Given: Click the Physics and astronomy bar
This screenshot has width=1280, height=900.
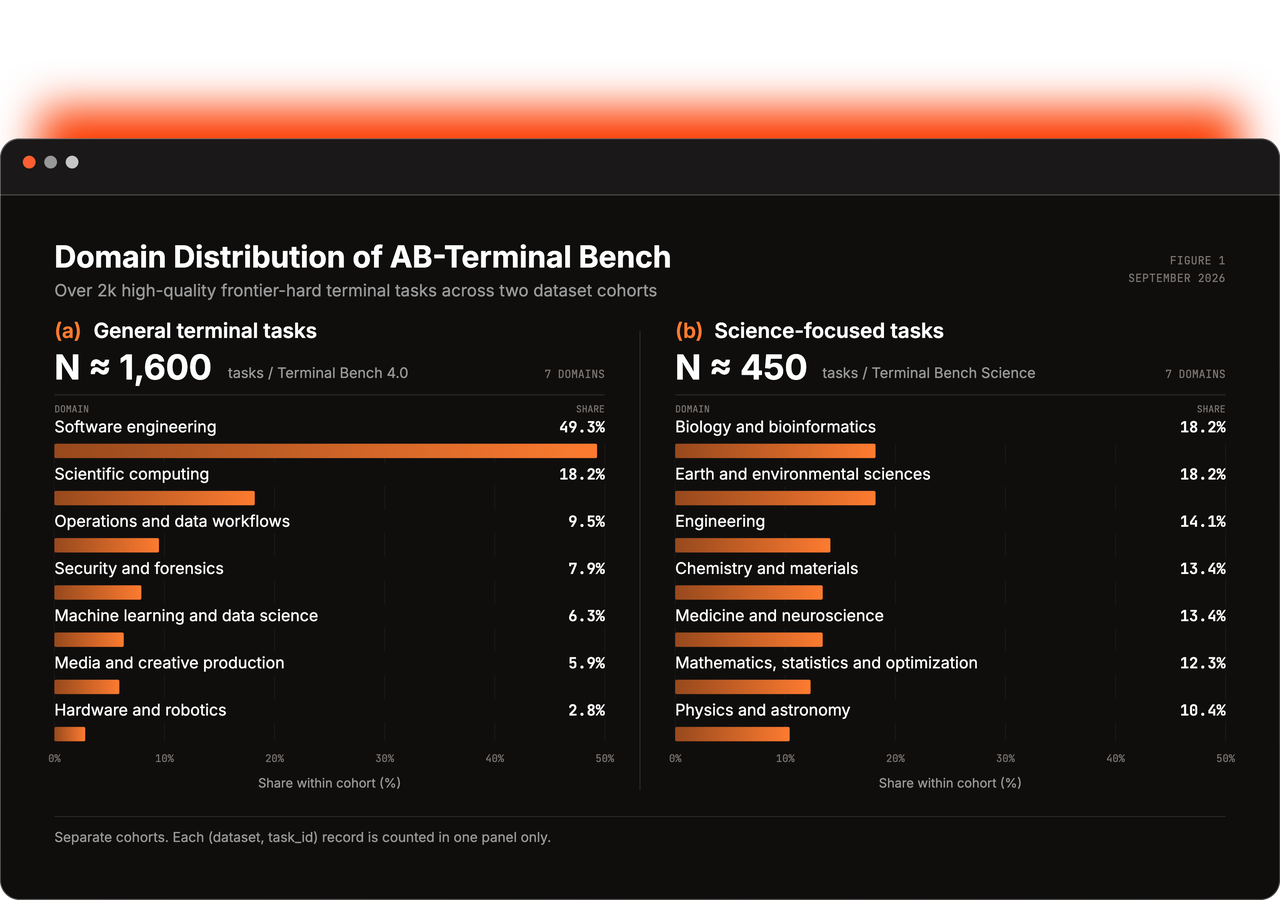Looking at the screenshot, I should point(733,734).
